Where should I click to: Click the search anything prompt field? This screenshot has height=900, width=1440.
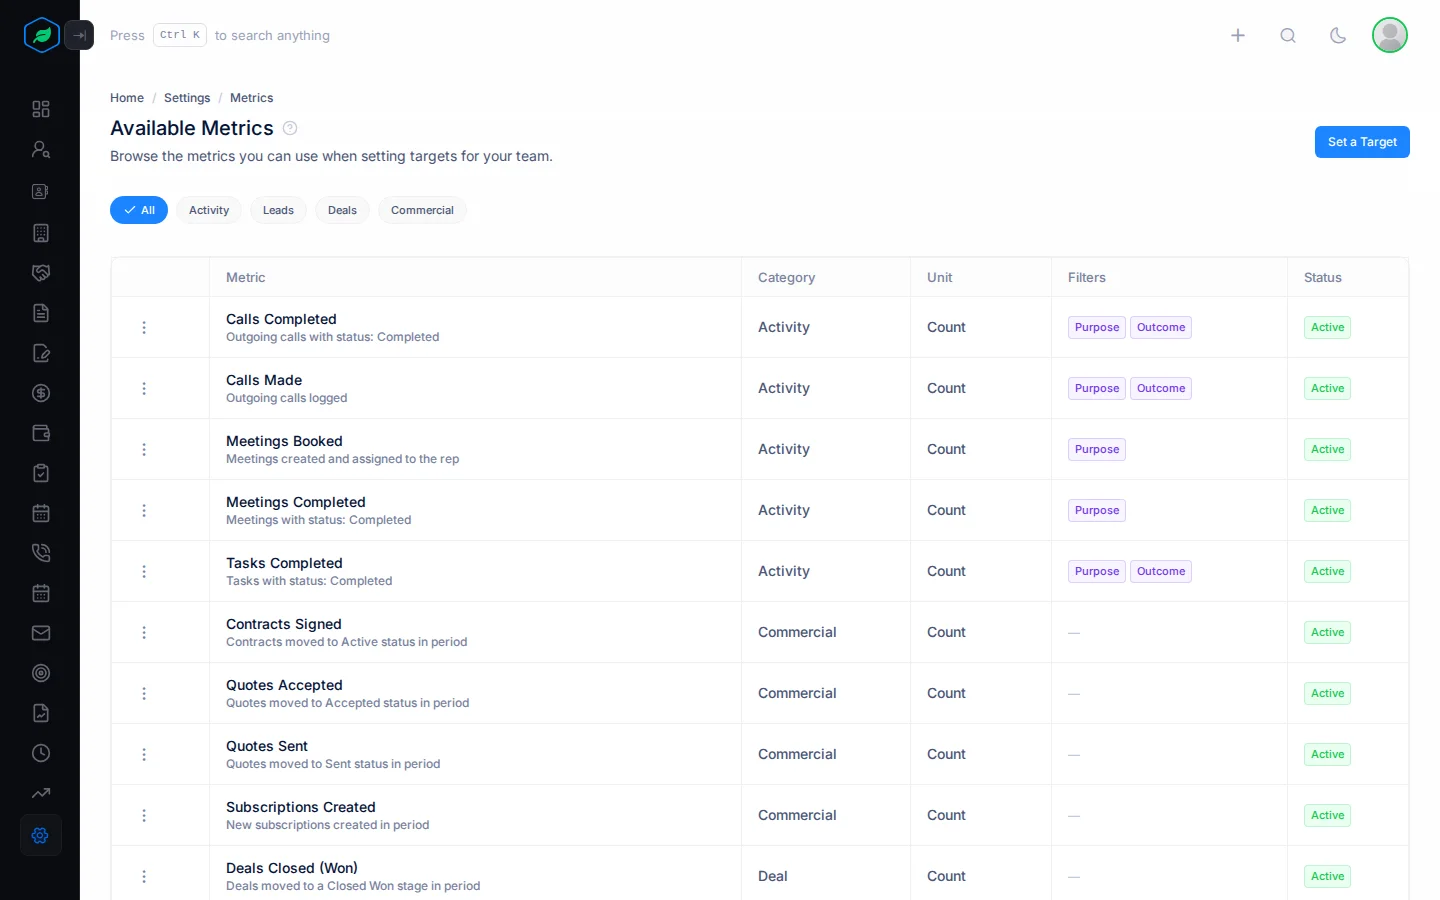[x=220, y=35]
